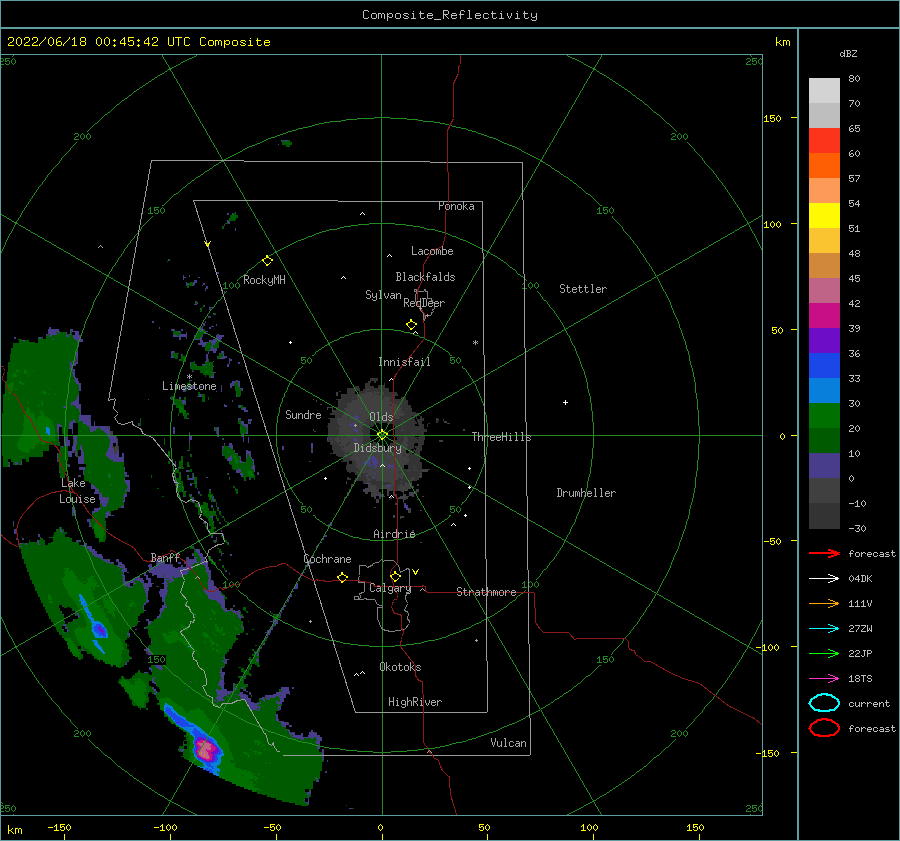The image size is (900, 841).
Task: Click the cyan current ellipse legend icon
Action: (824, 703)
